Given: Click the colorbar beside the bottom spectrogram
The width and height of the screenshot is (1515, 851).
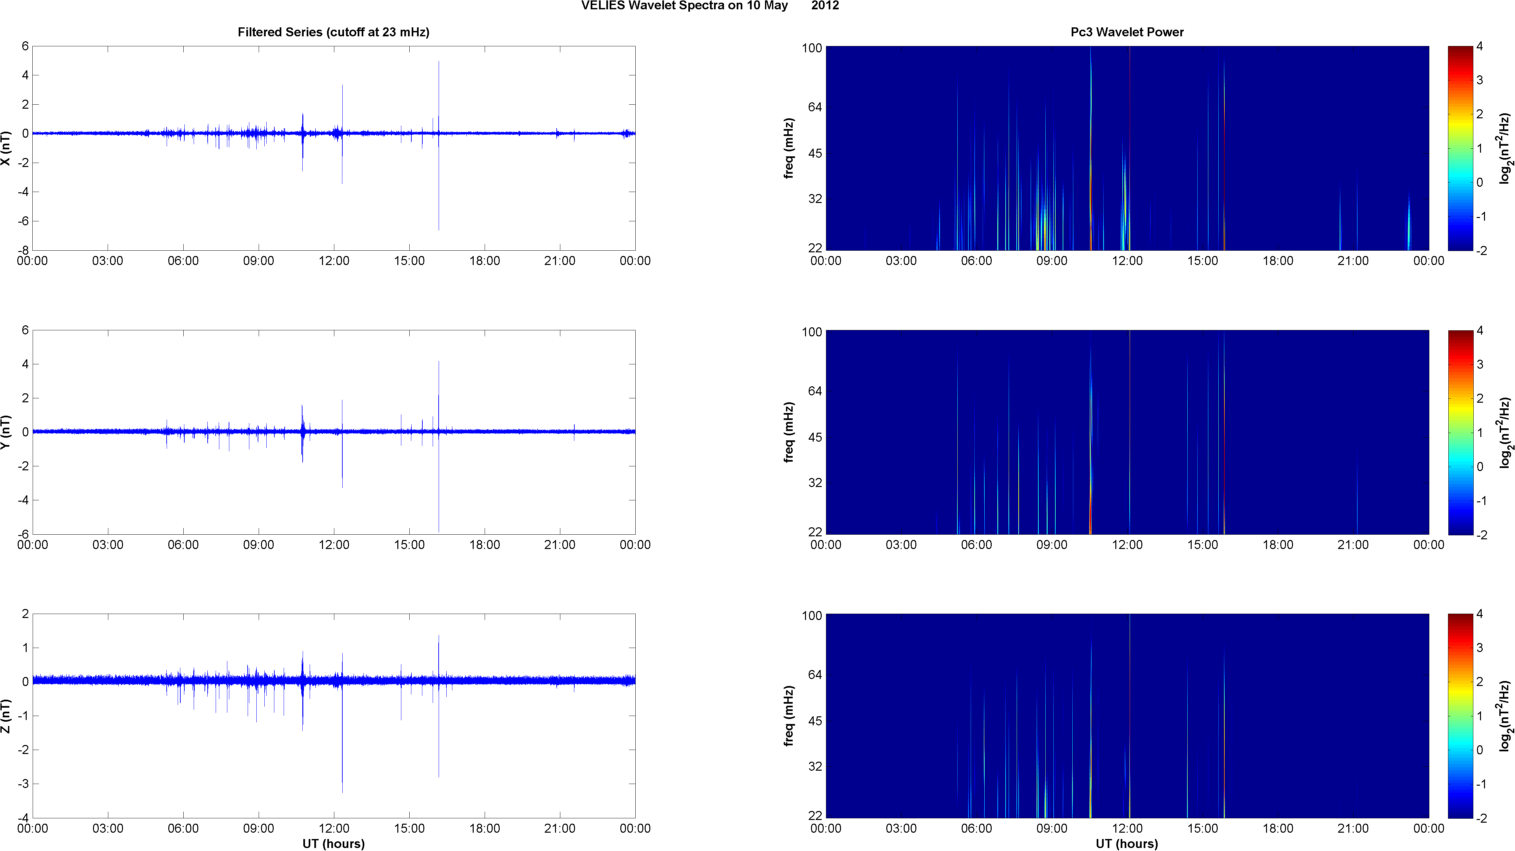Looking at the screenshot, I should [1460, 716].
